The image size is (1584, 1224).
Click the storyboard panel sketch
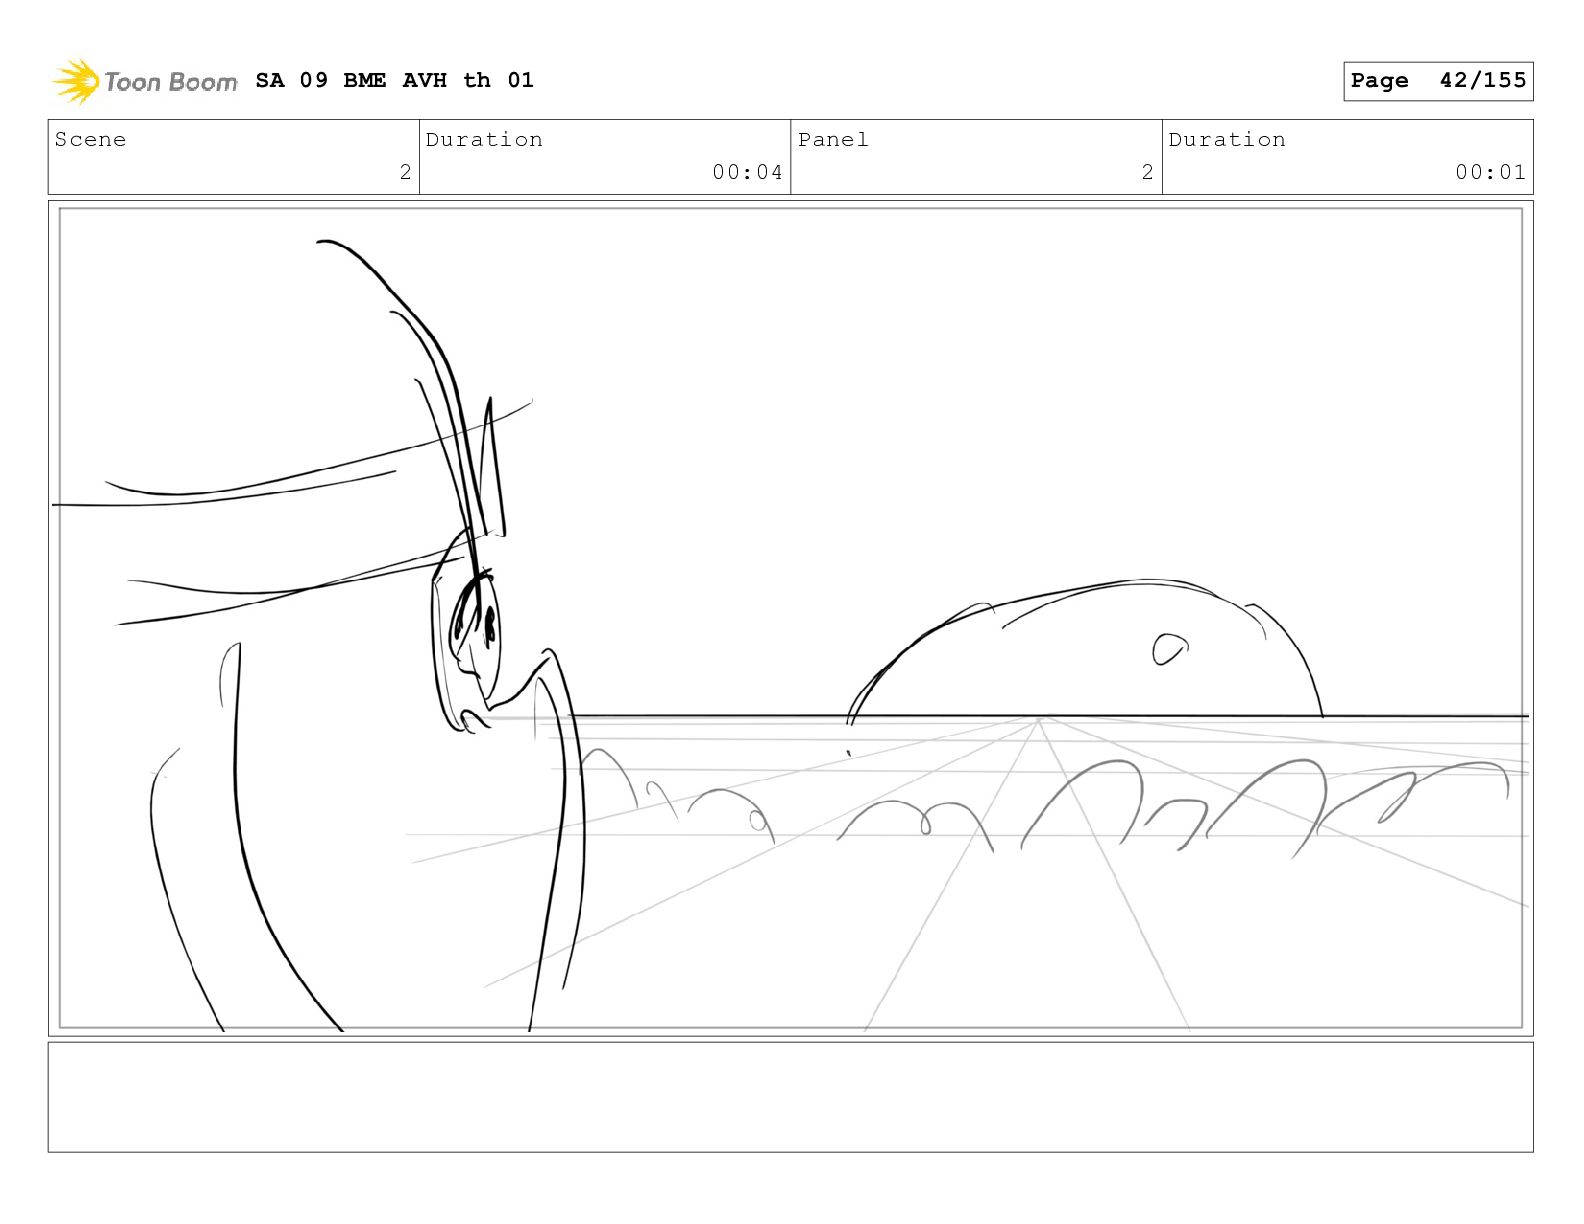[x=791, y=618]
